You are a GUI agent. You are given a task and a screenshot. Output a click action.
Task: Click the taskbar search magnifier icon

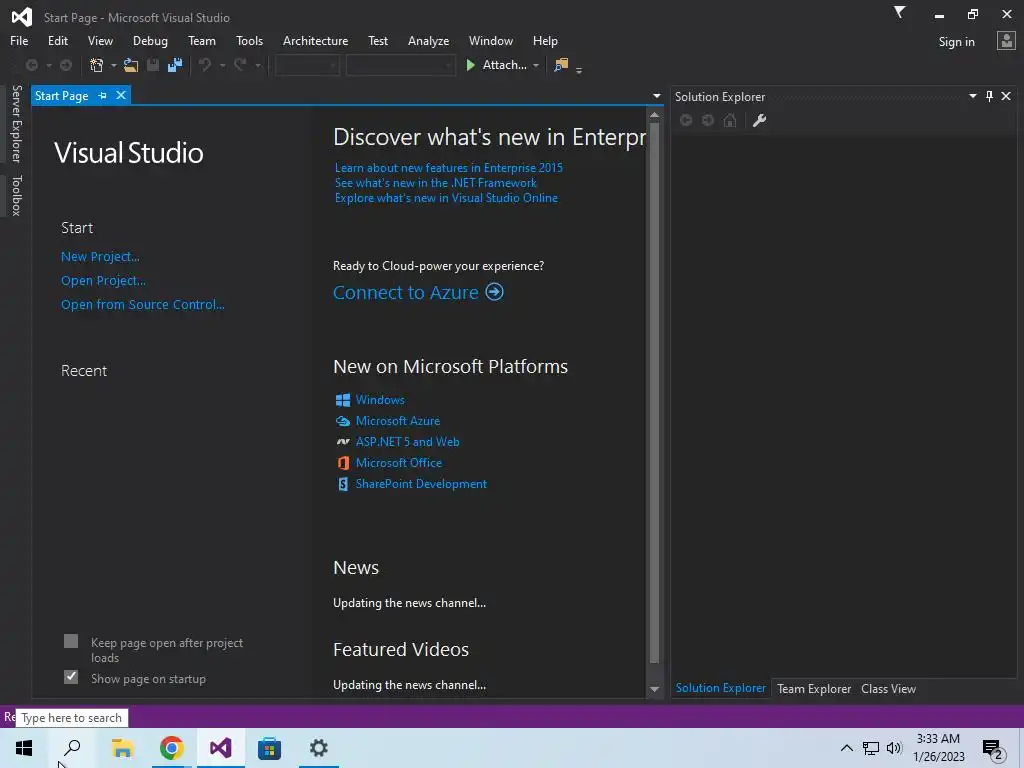tap(72, 748)
